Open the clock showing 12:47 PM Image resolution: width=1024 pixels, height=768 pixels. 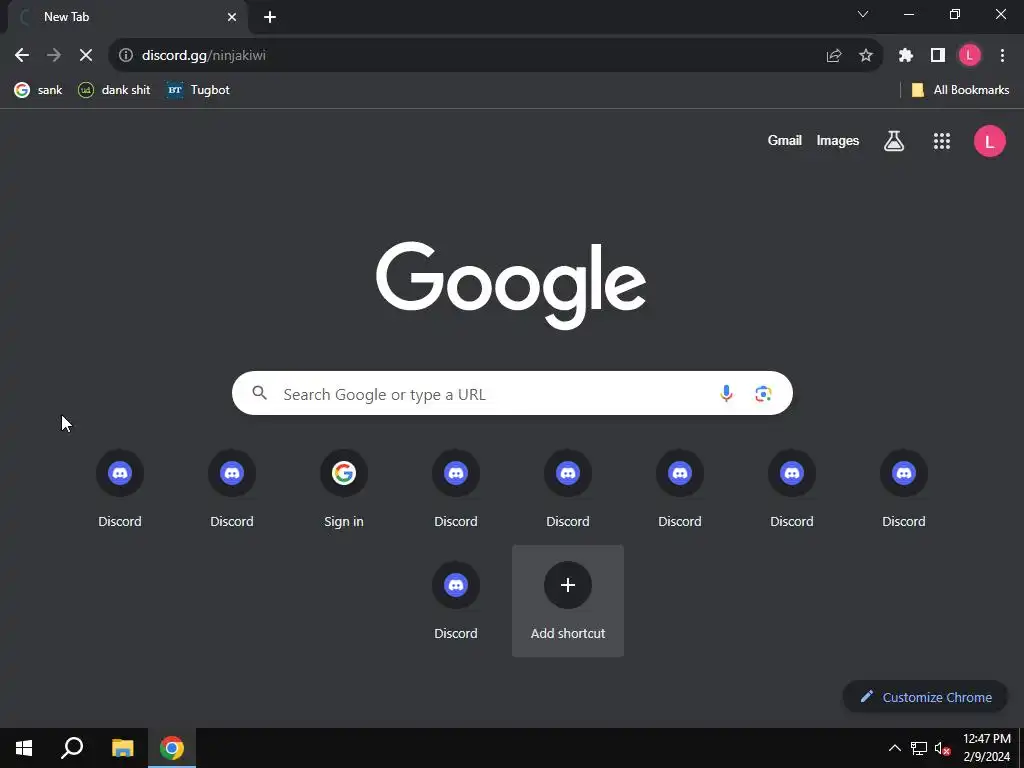click(987, 748)
